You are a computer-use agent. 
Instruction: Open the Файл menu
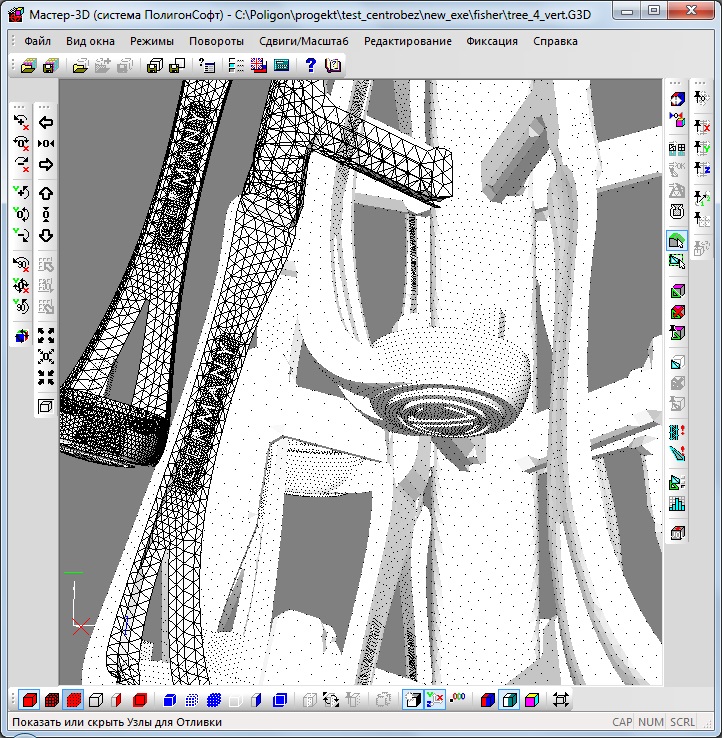[x=38, y=42]
